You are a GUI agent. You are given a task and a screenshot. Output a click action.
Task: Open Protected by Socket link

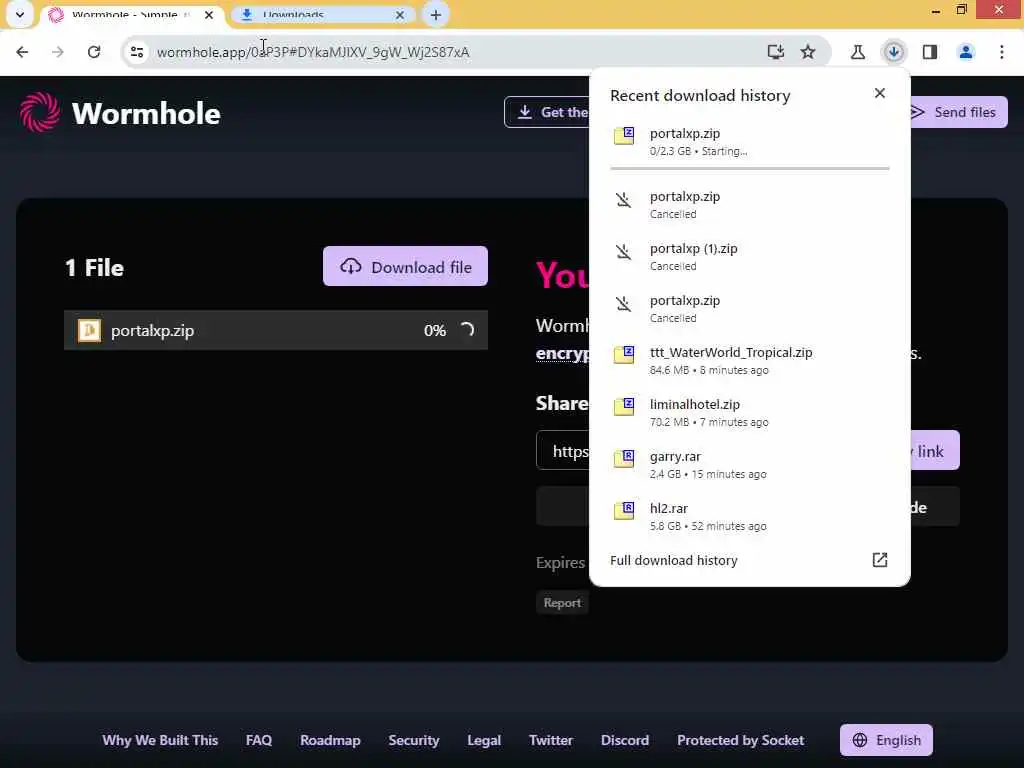[x=741, y=740]
